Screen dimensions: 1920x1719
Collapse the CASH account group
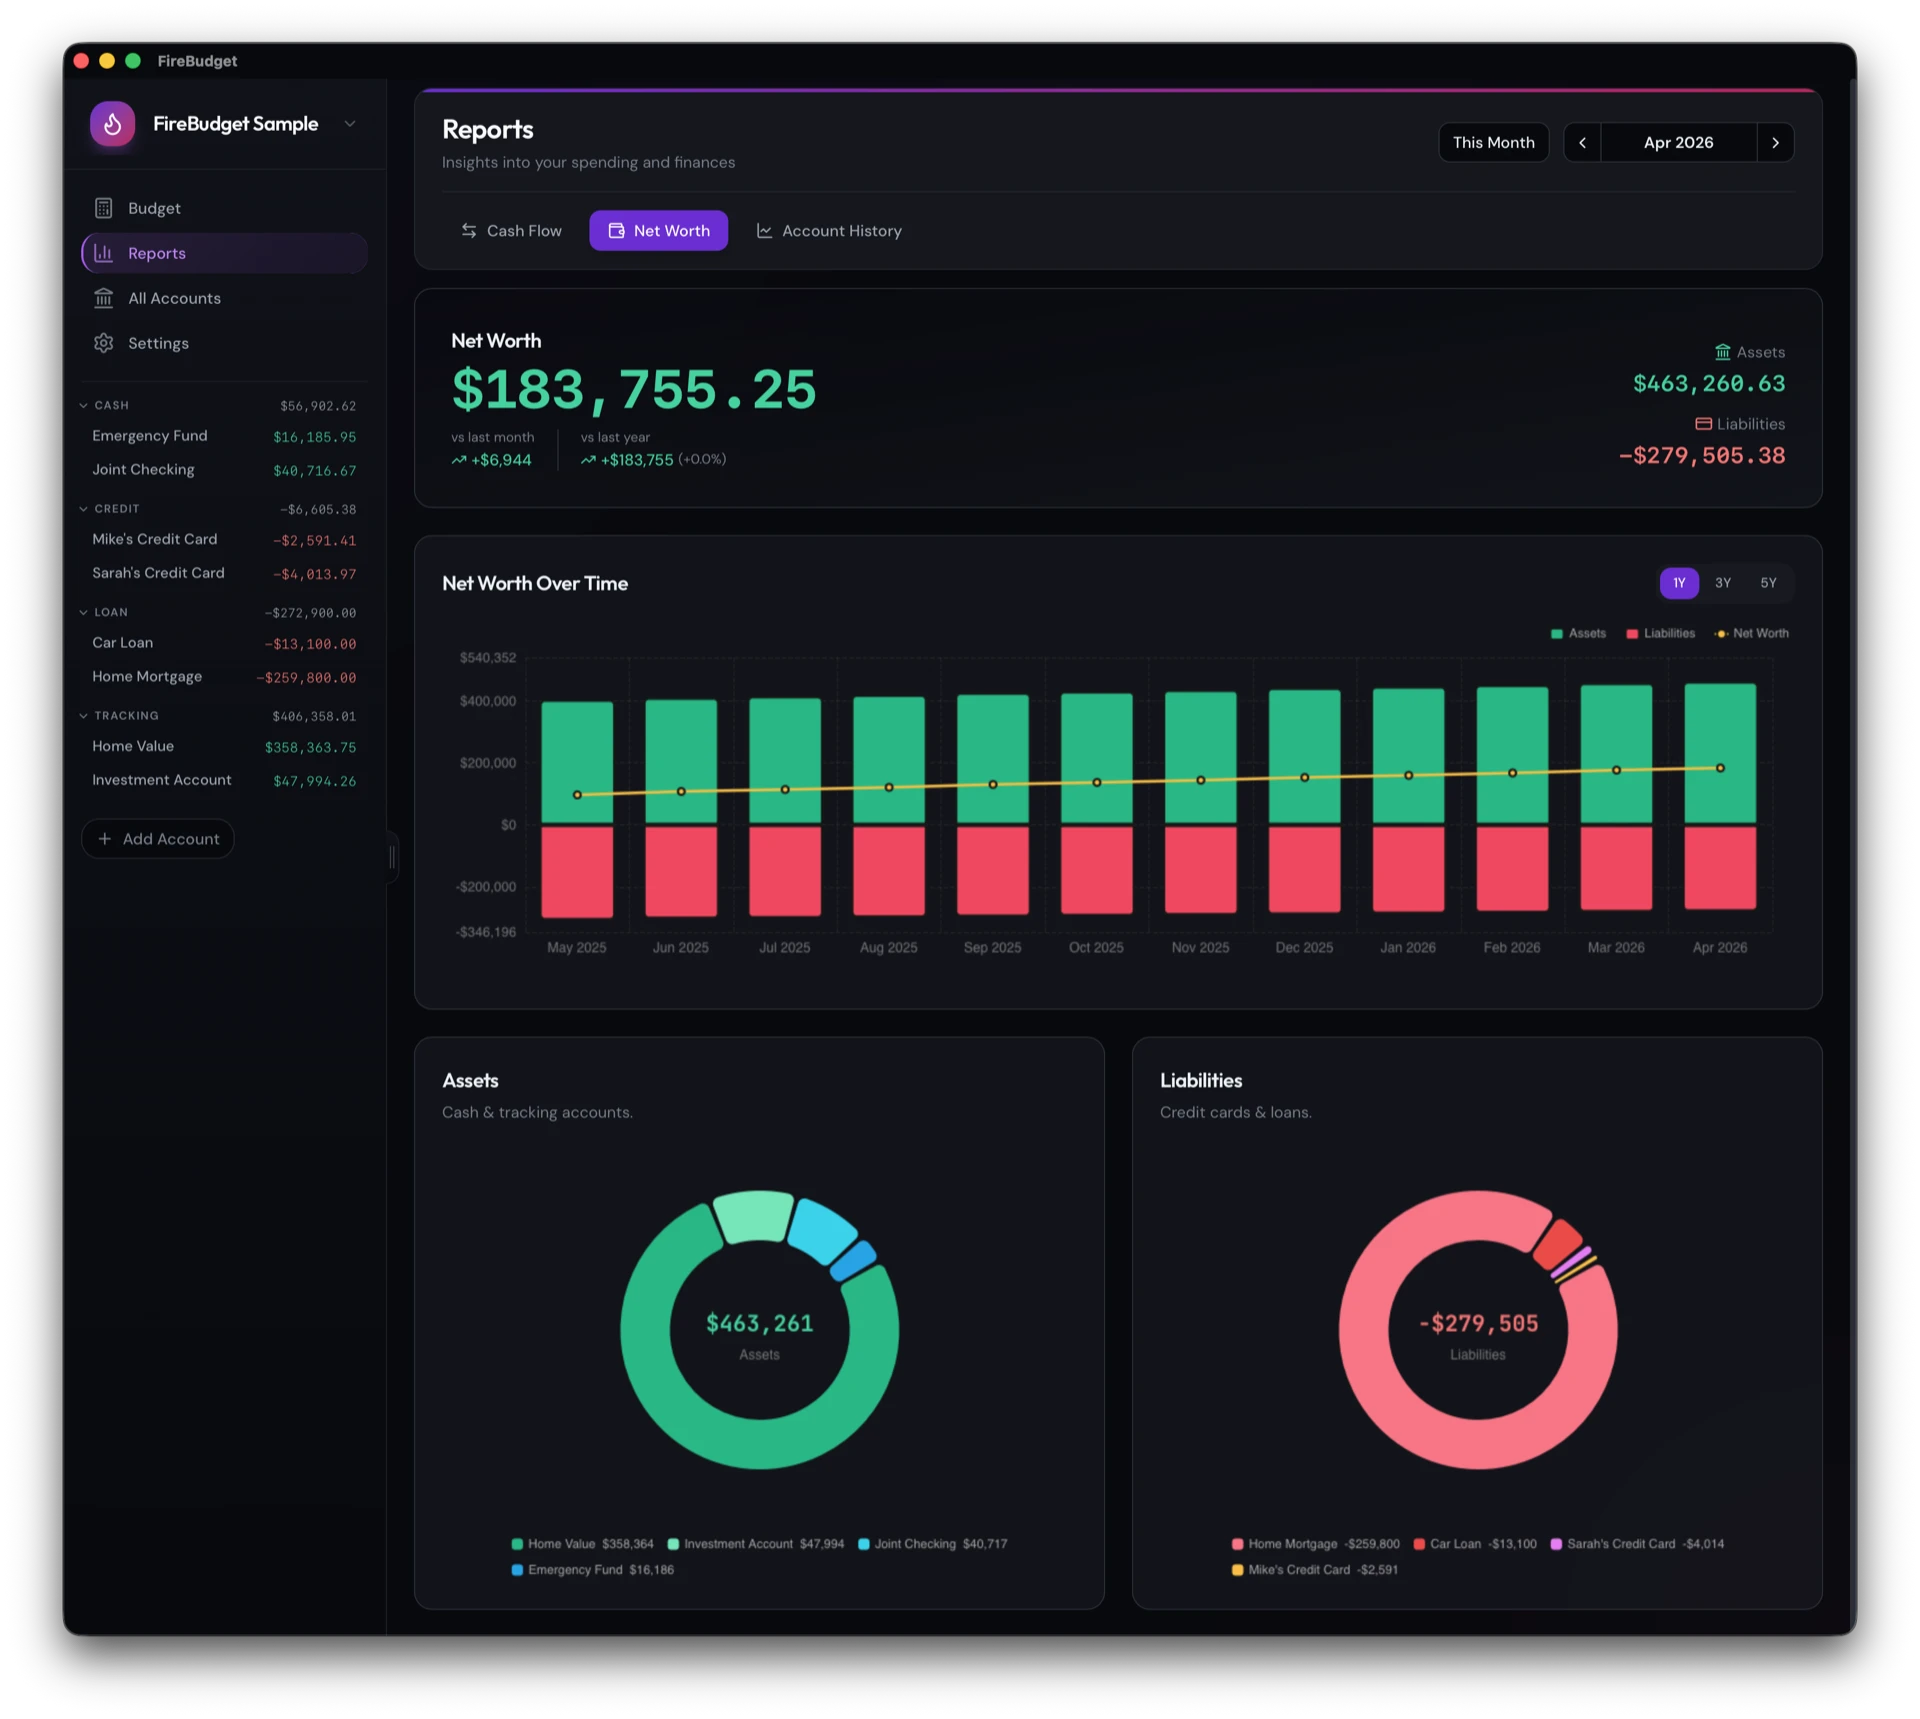coord(83,405)
